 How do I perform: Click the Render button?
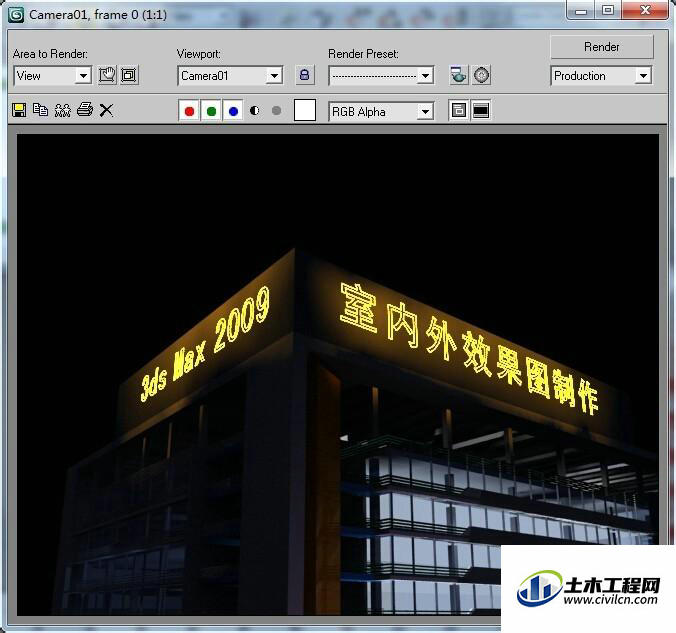(601, 47)
